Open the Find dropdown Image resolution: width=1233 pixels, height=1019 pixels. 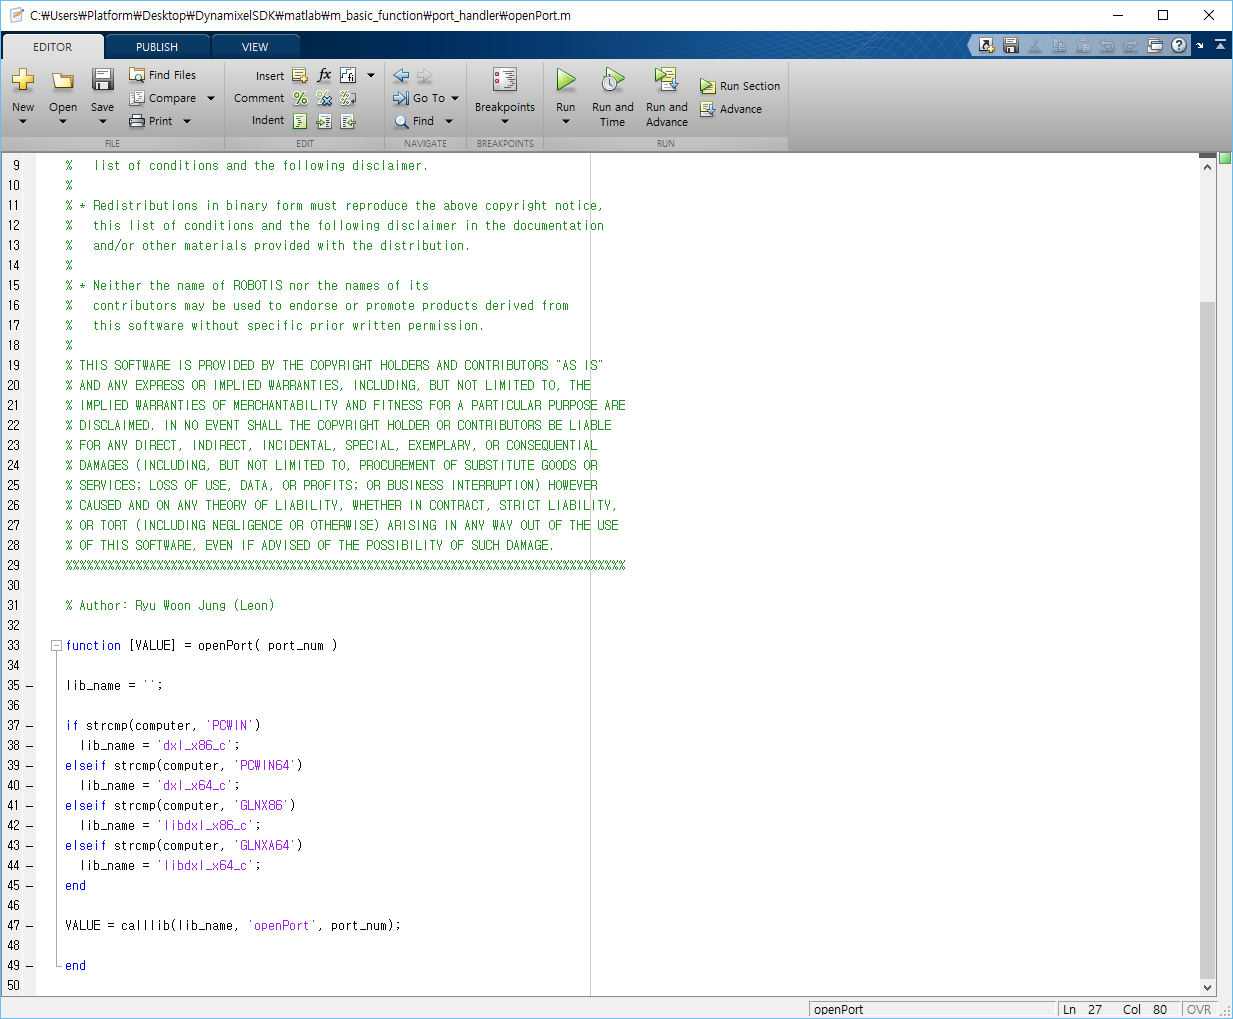click(x=424, y=121)
